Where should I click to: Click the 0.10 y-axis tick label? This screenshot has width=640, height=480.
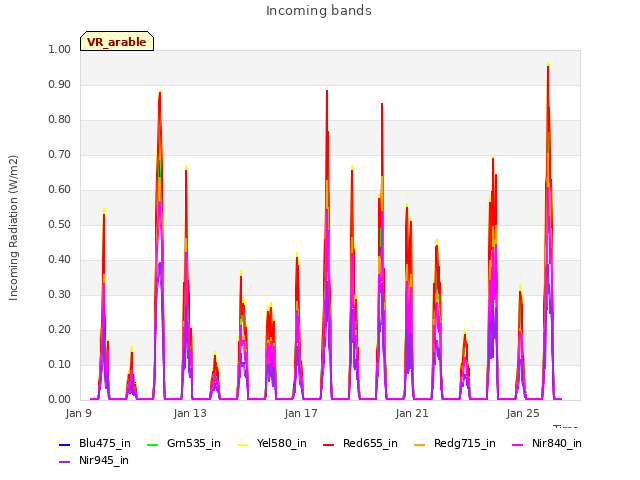(x=60, y=364)
